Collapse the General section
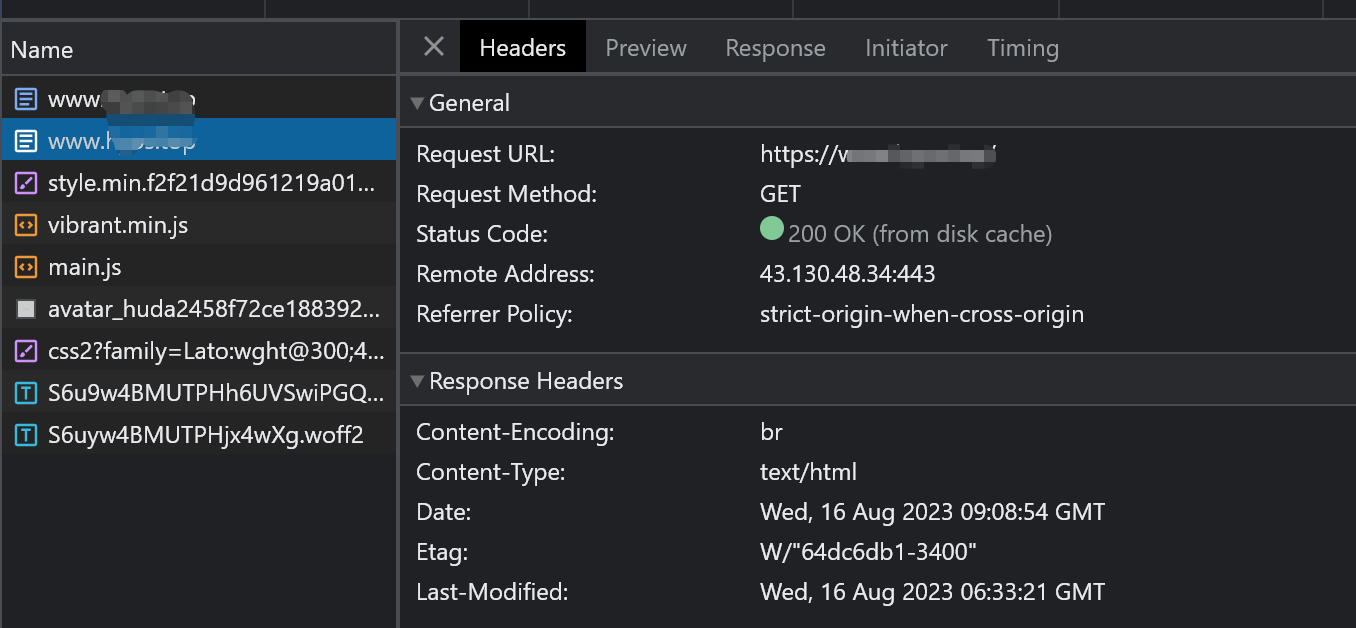 tap(418, 103)
